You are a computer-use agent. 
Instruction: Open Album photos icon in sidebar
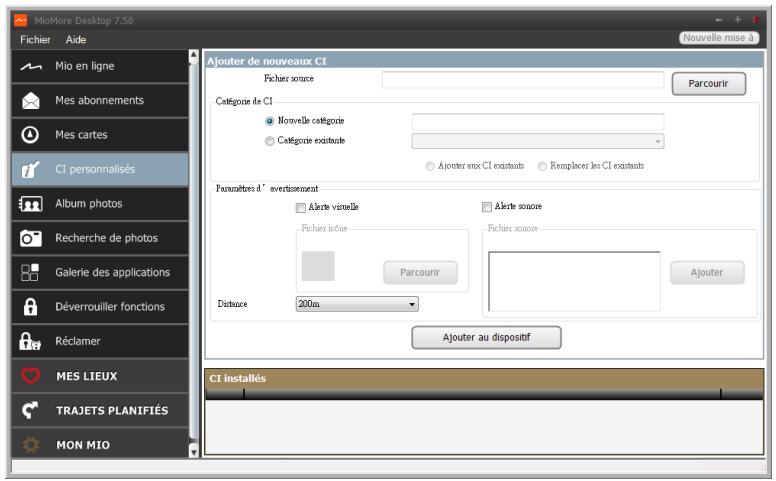pyautogui.click(x=30, y=204)
